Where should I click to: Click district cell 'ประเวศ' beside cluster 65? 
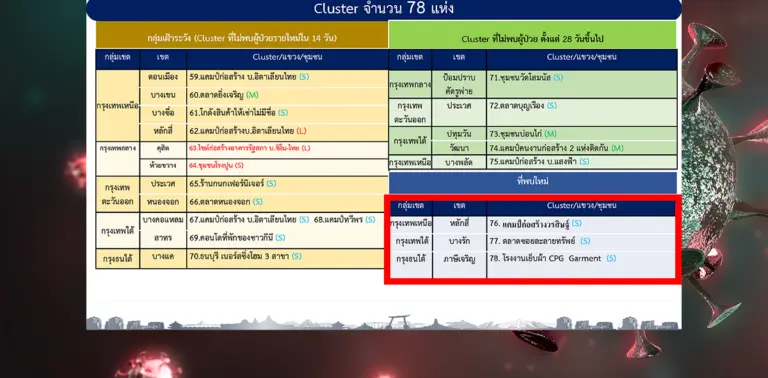point(163,184)
